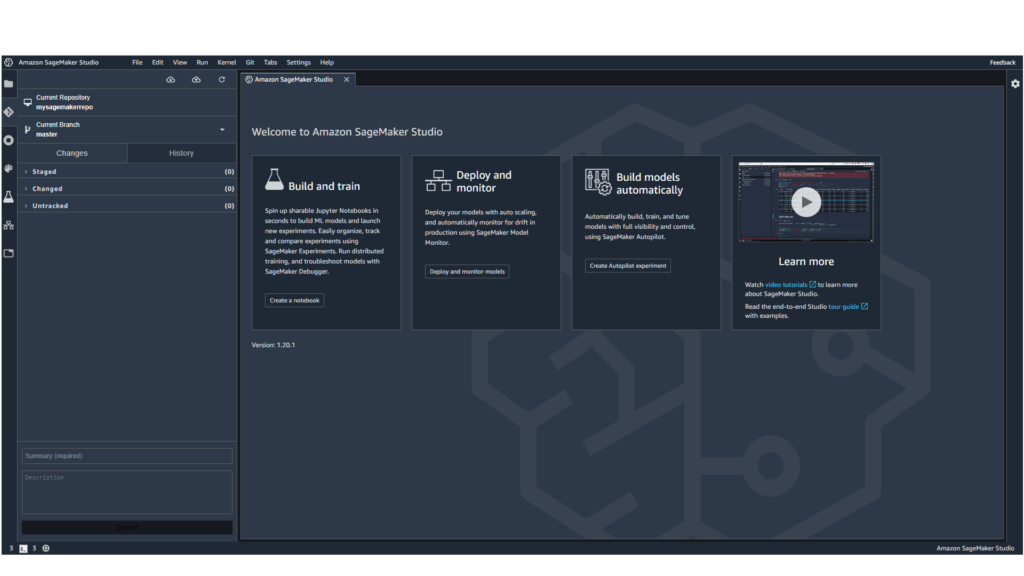
Task: Switch to the History tab
Action: pos(182,153)
